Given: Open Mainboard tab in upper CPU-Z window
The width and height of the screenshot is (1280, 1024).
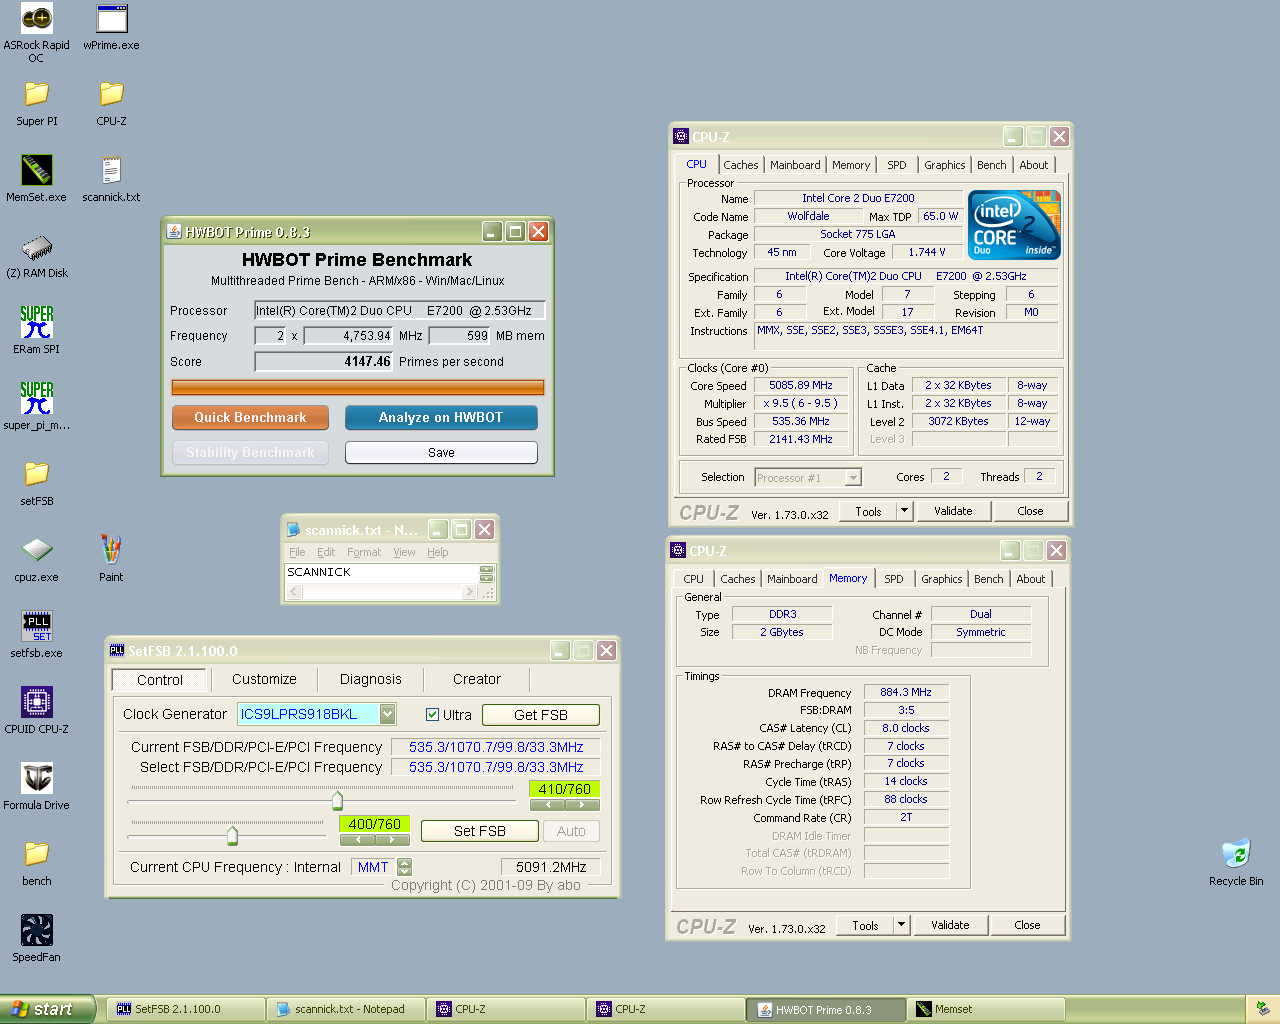Looking at the screenshot, I should pyautogui.click(x=795, y=165).
